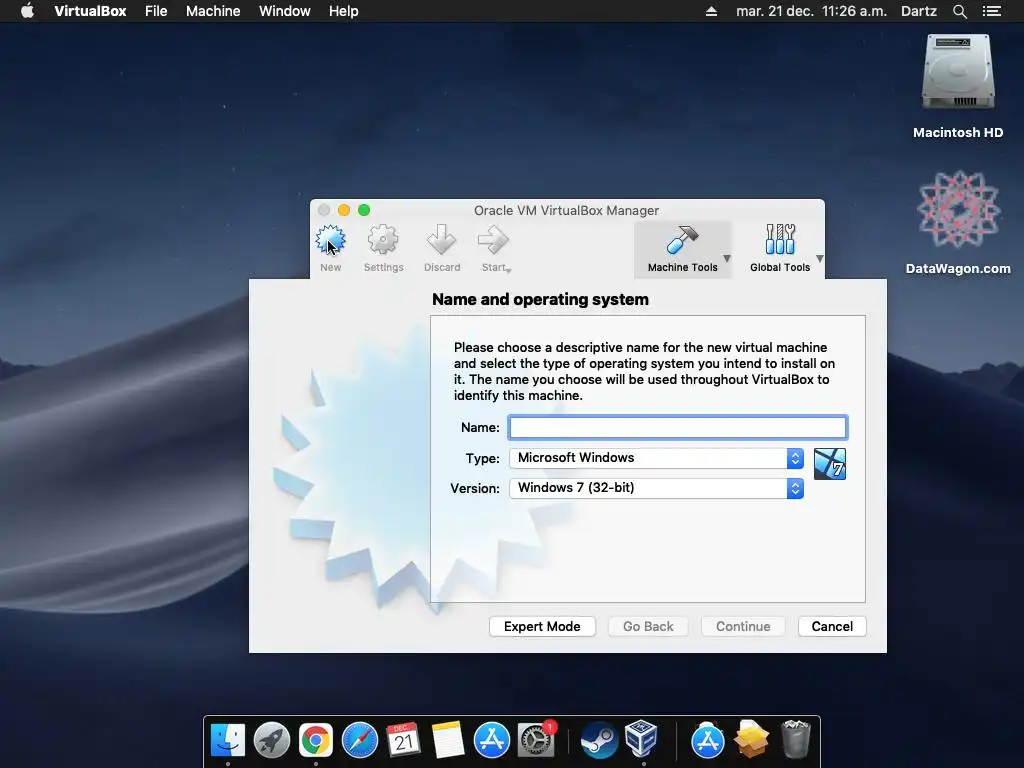Select the Machine Tools hammer icon

click(682, 240)
